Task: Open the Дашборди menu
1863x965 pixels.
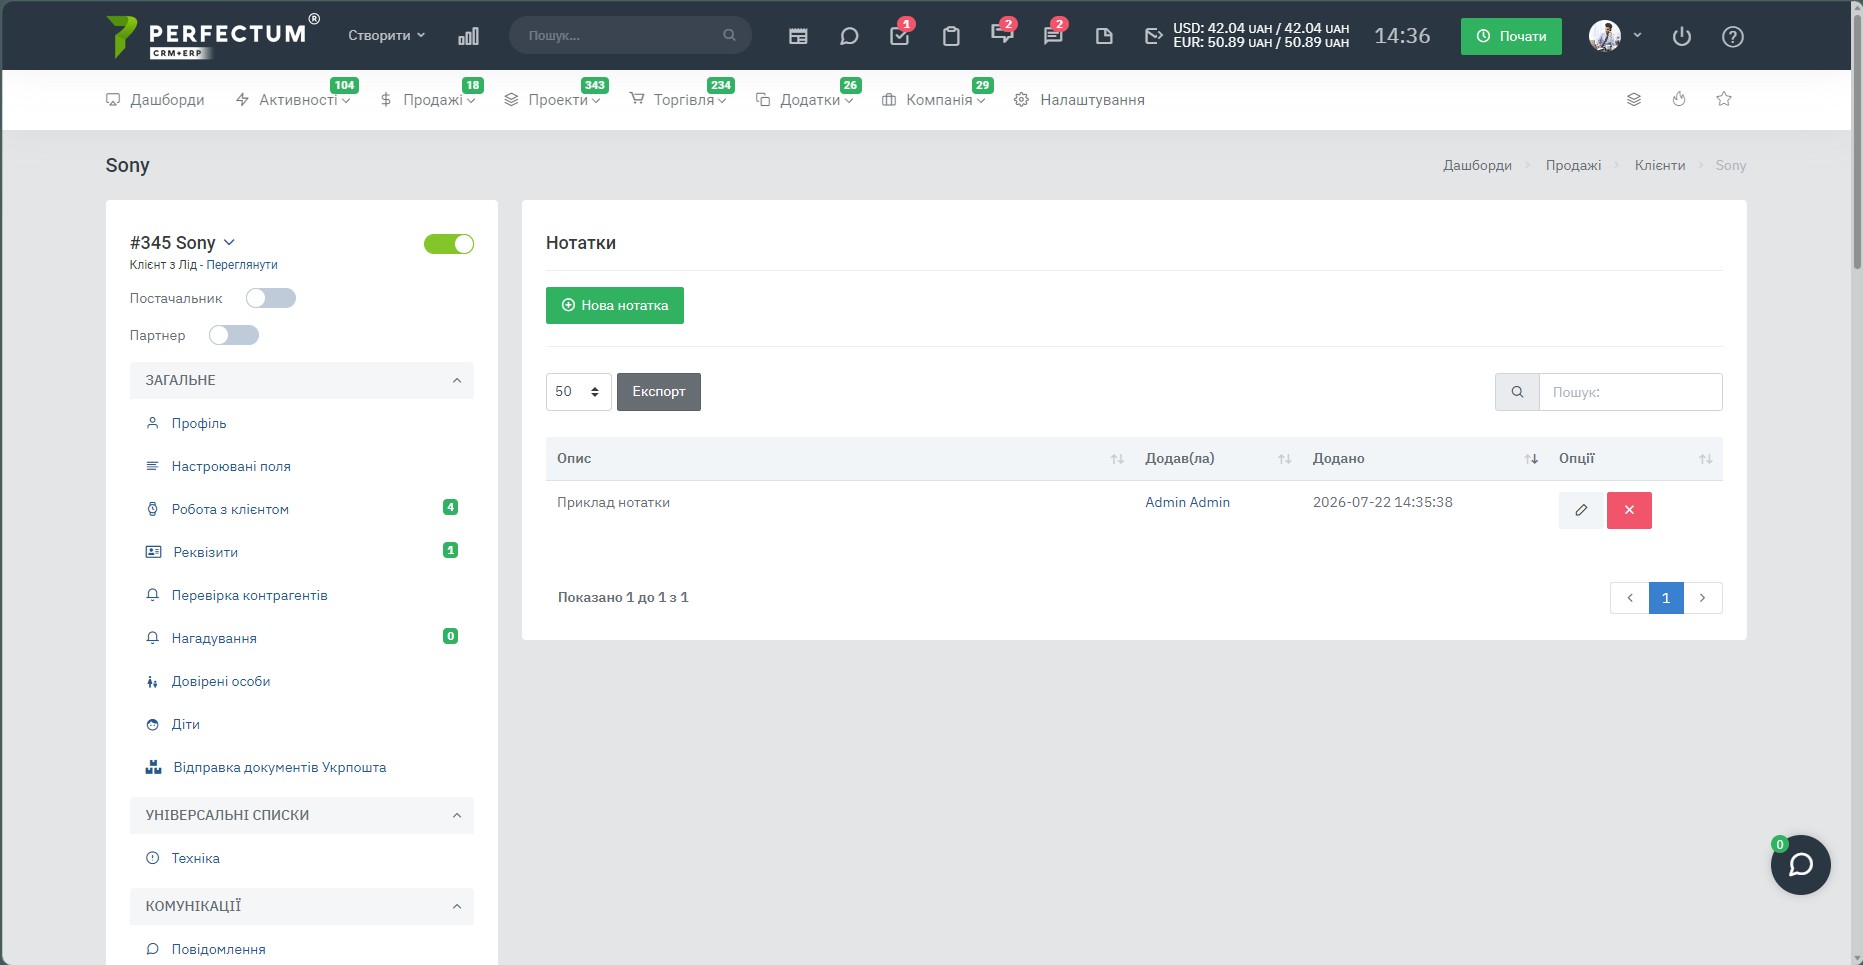Action: coord(155,100)
